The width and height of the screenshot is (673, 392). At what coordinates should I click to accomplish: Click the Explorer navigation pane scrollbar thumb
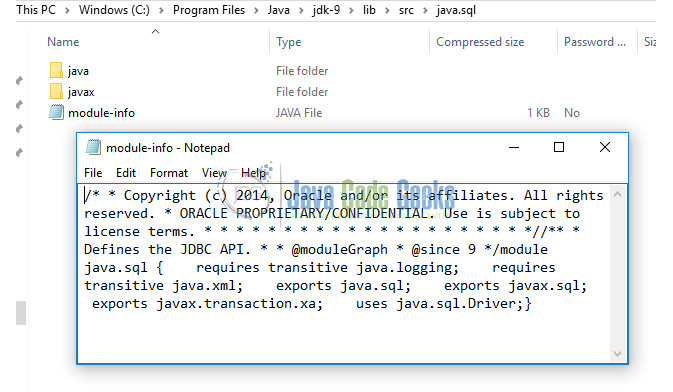point(21,313)
